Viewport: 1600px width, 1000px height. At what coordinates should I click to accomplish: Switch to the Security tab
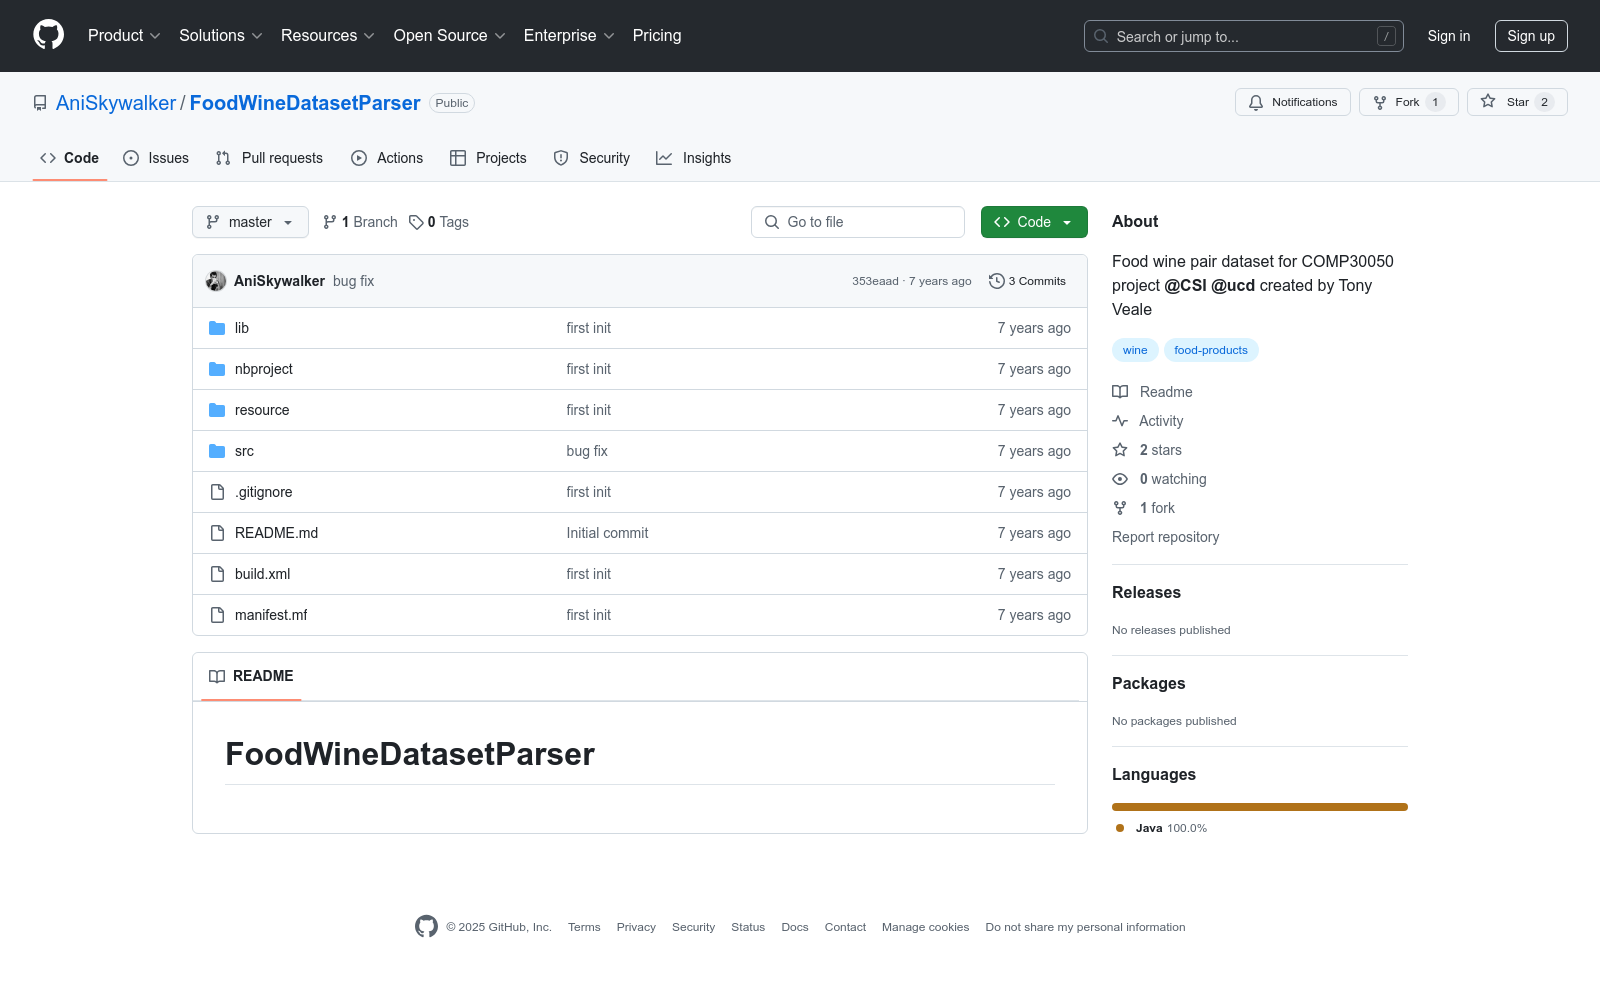[592, 158]
